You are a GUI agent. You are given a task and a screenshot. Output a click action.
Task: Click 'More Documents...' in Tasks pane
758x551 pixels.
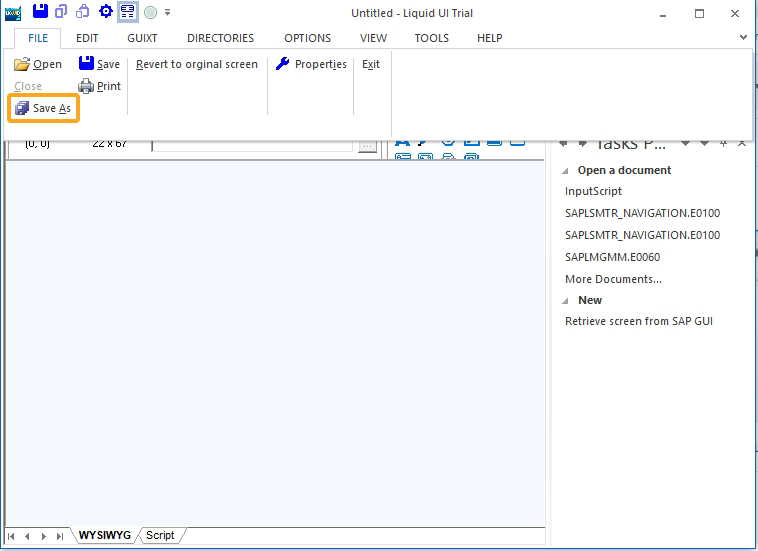[x=613, y=279]
